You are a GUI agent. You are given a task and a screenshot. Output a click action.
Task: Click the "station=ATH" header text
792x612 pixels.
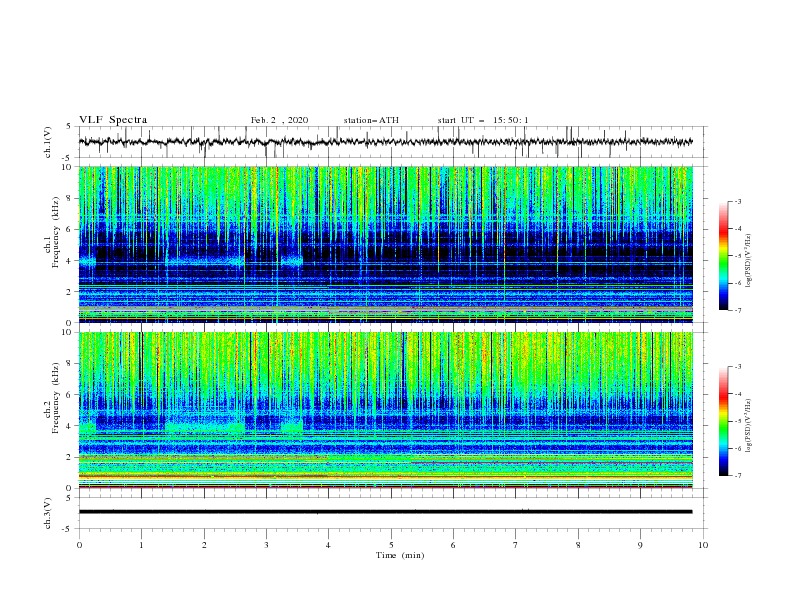pyautogui.click(x=371, y=120)
